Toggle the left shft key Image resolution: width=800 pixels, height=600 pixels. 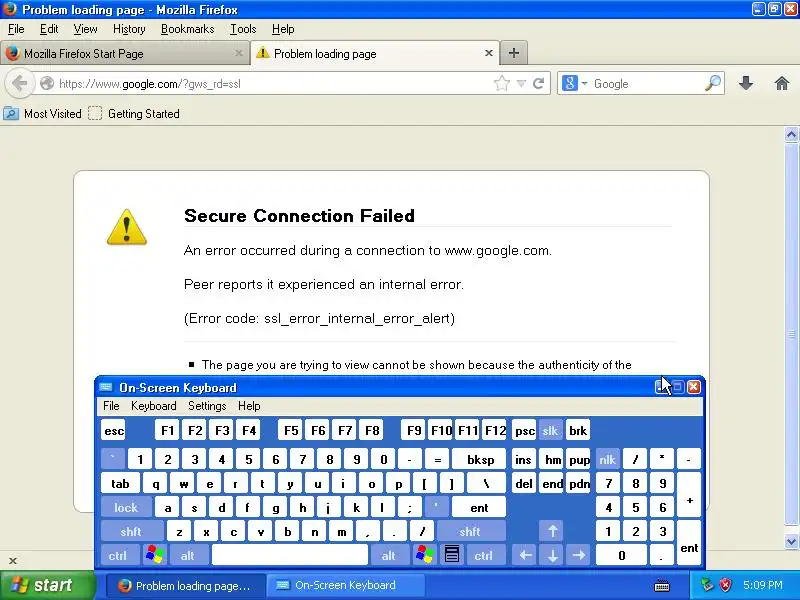click(x=131, y=532)
